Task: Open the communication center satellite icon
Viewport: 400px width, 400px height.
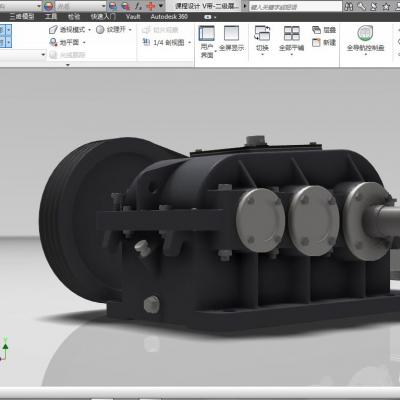Action: (x=374, y=6)
